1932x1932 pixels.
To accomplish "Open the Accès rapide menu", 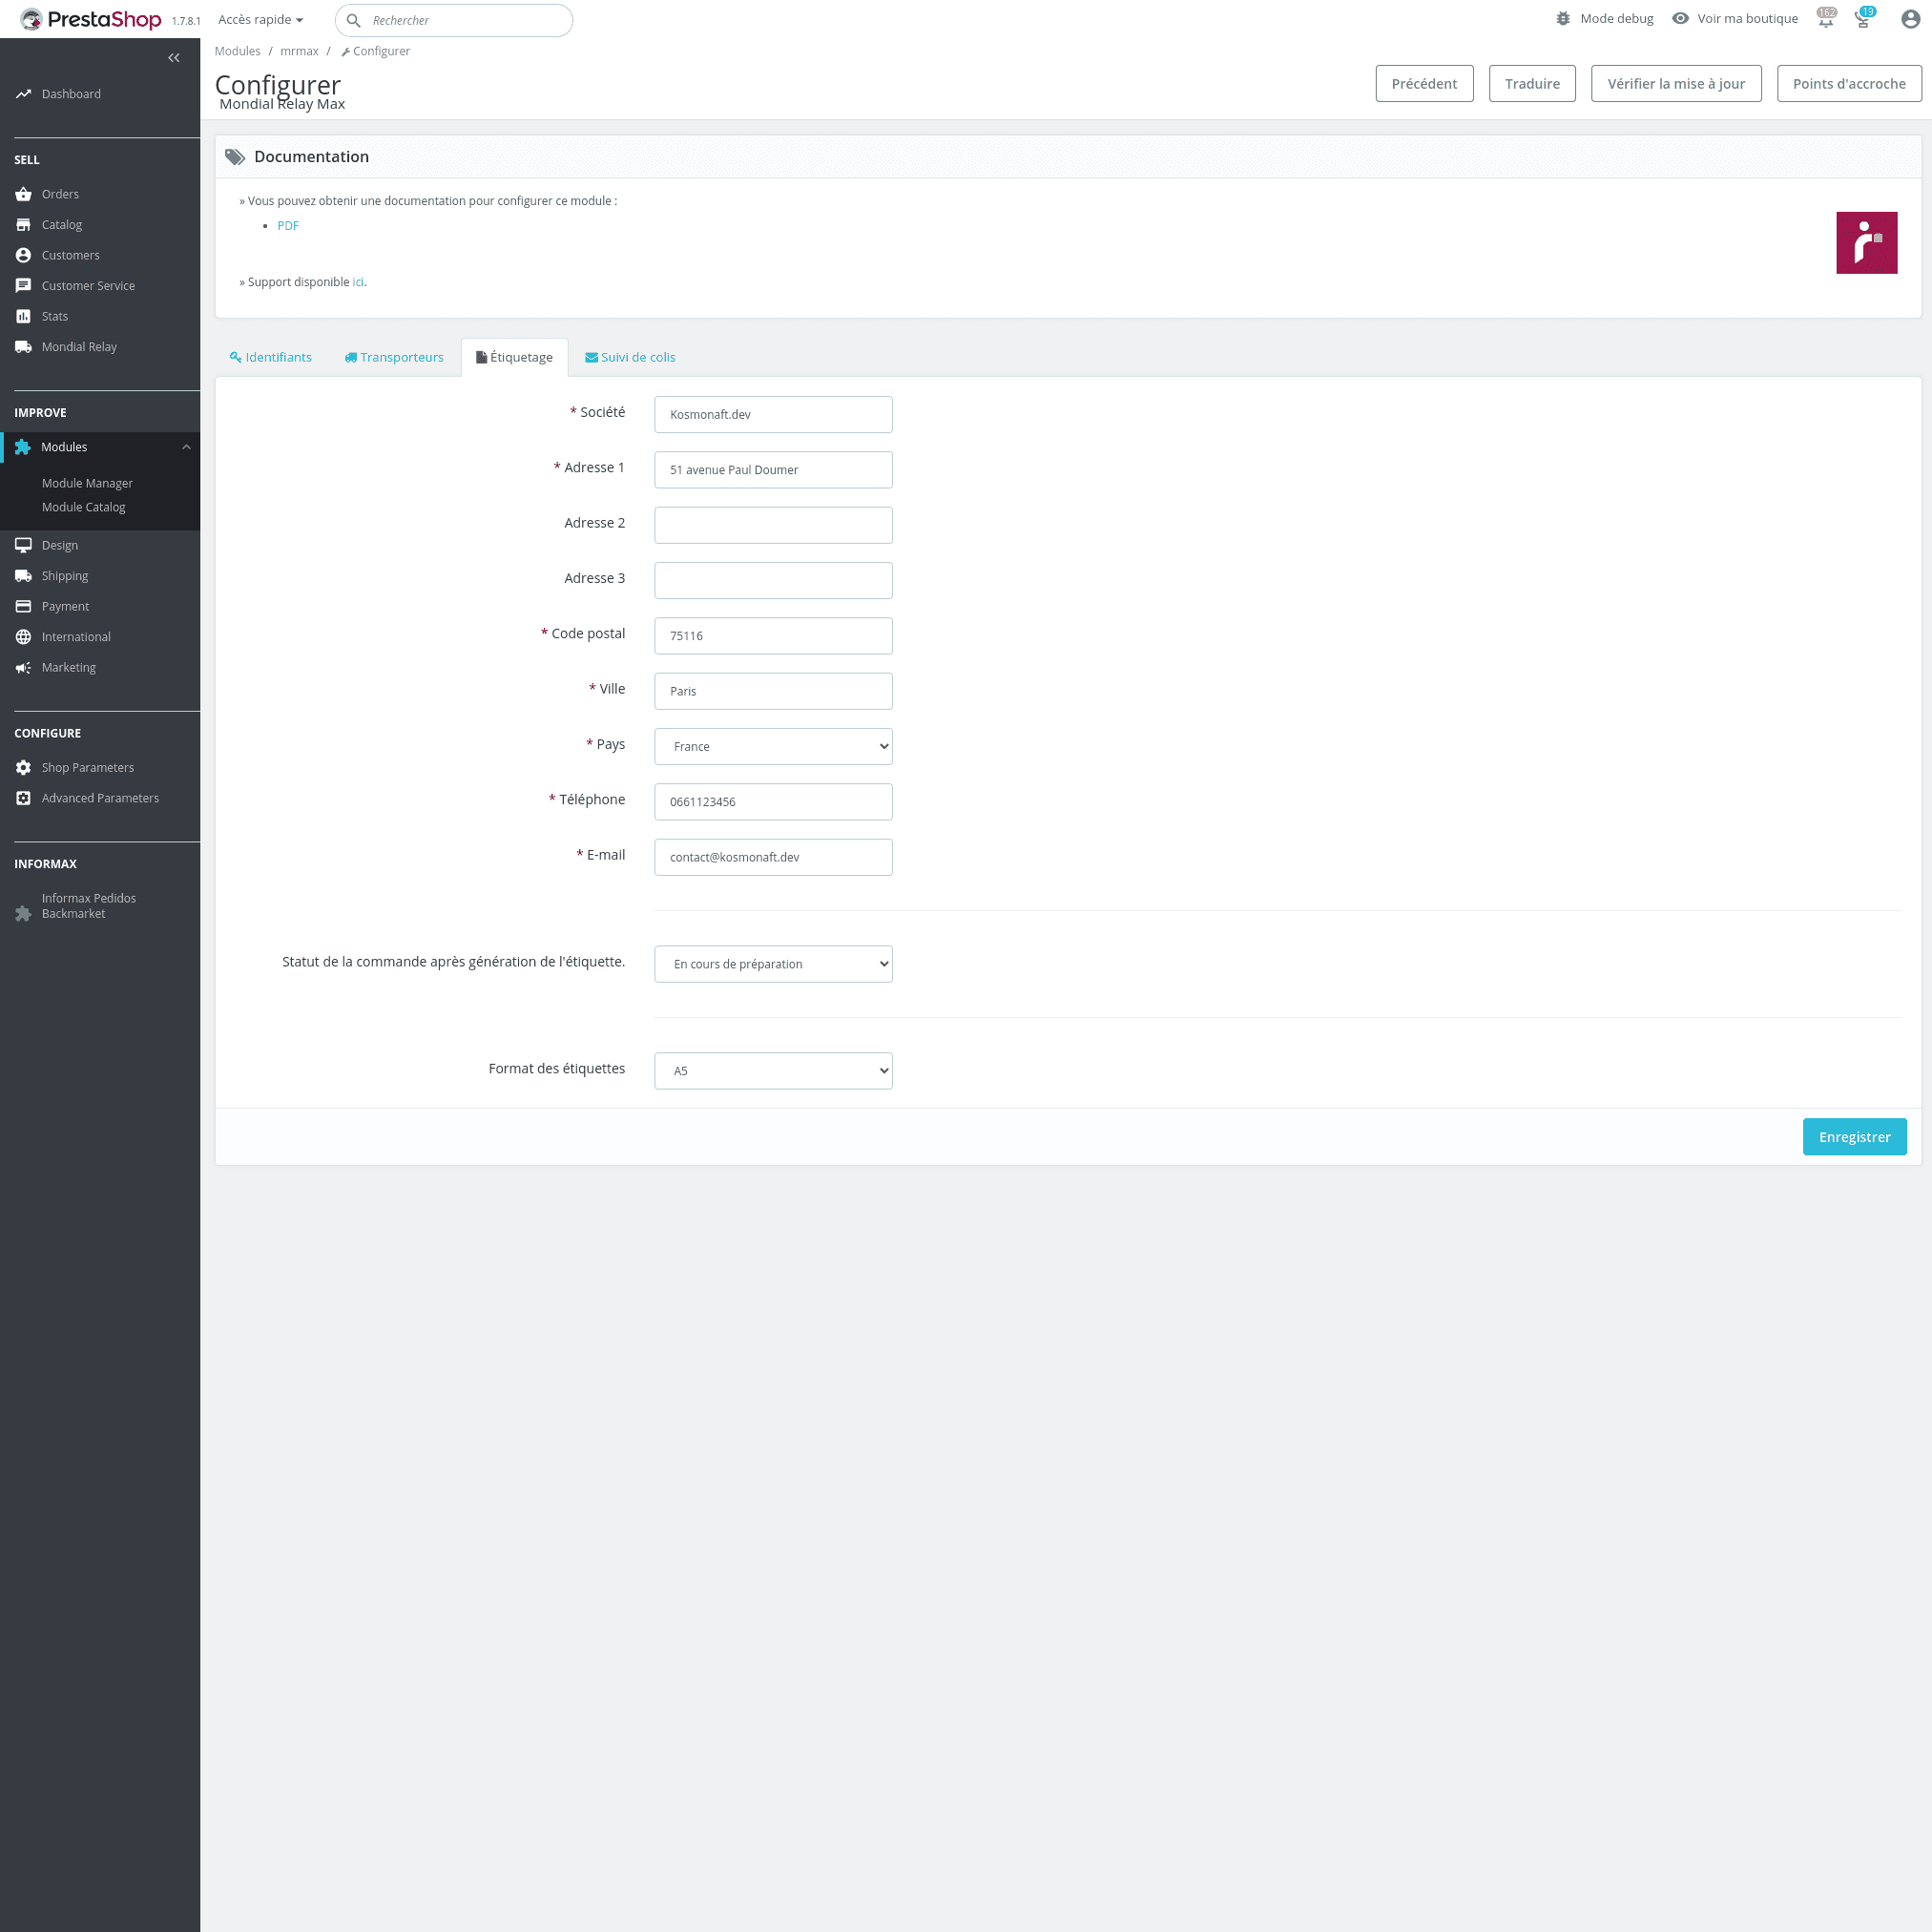I will pyautogui.click(x=260, y=20).
